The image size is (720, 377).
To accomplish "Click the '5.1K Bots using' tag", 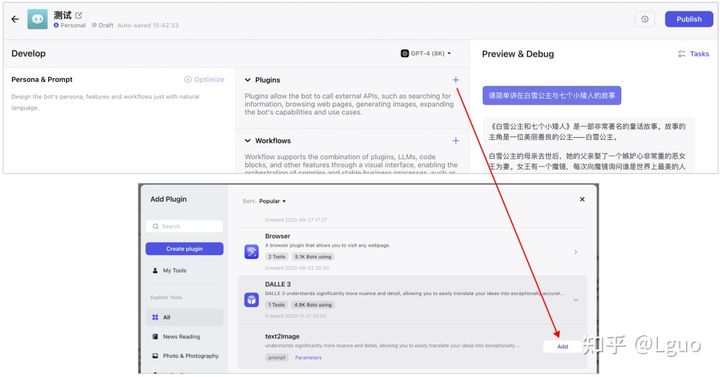I will click(x=313, y=257).
